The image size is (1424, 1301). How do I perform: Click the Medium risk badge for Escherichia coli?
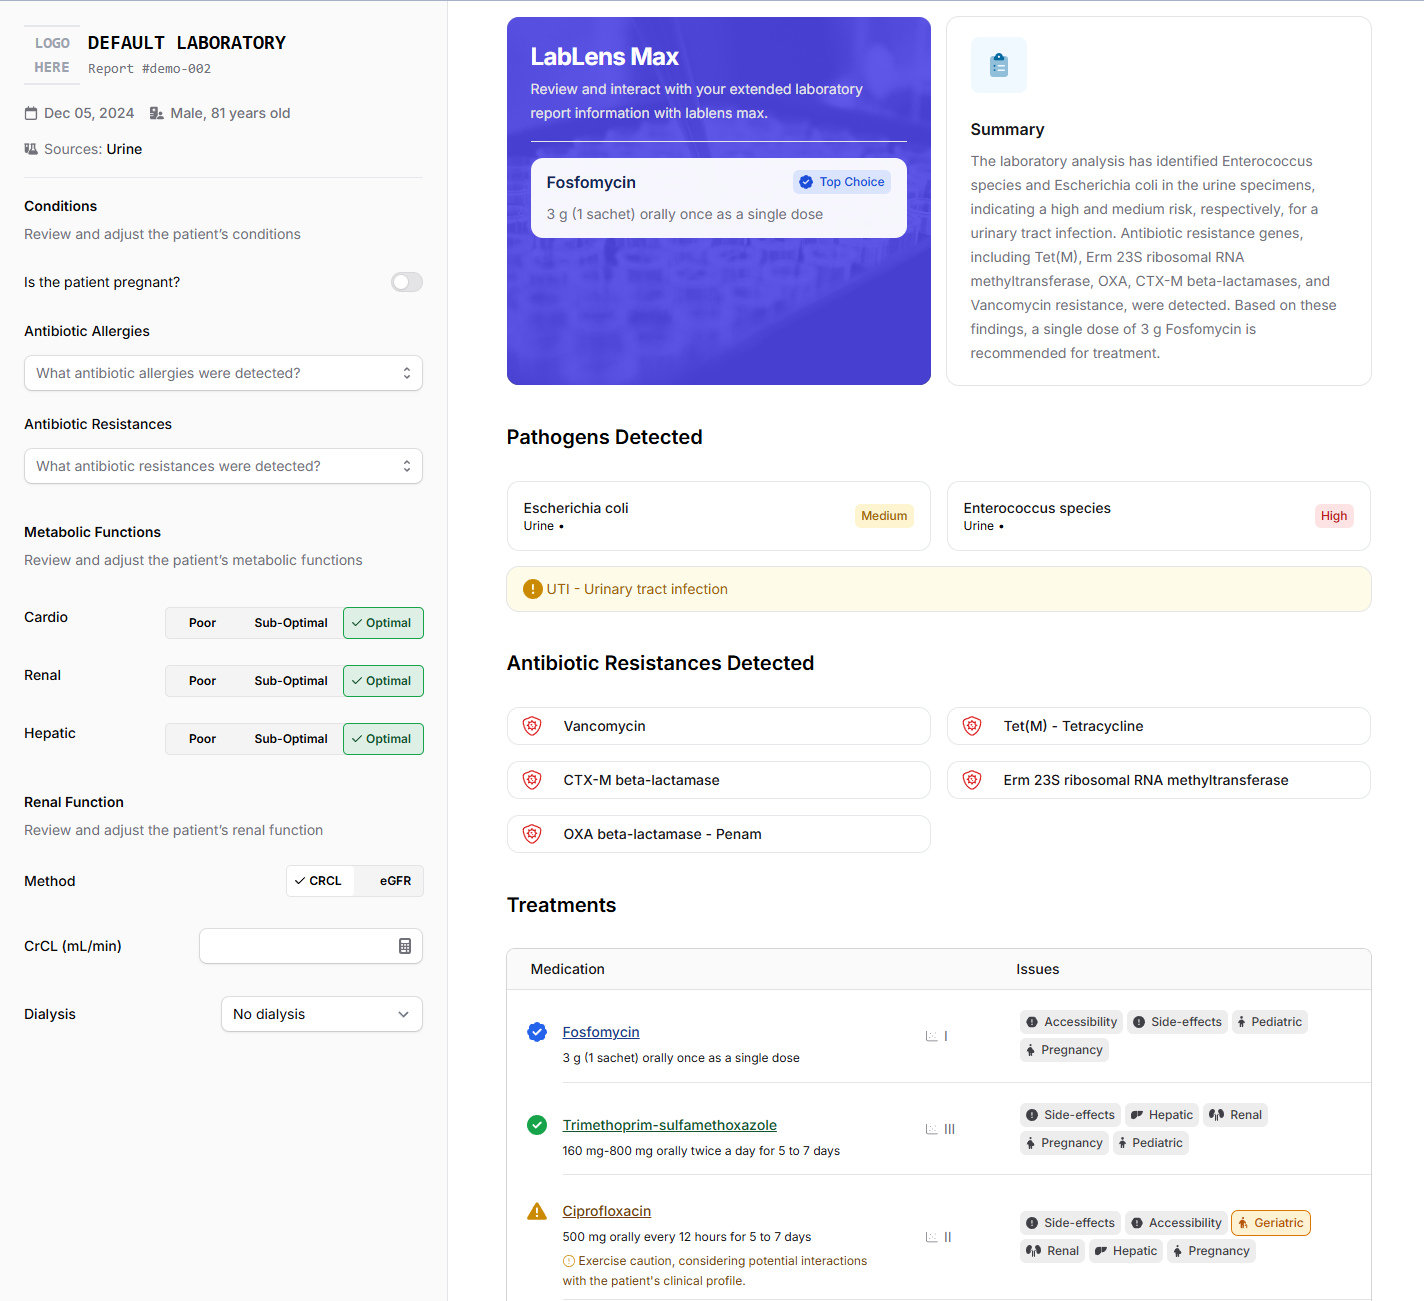tap(885, 516)
